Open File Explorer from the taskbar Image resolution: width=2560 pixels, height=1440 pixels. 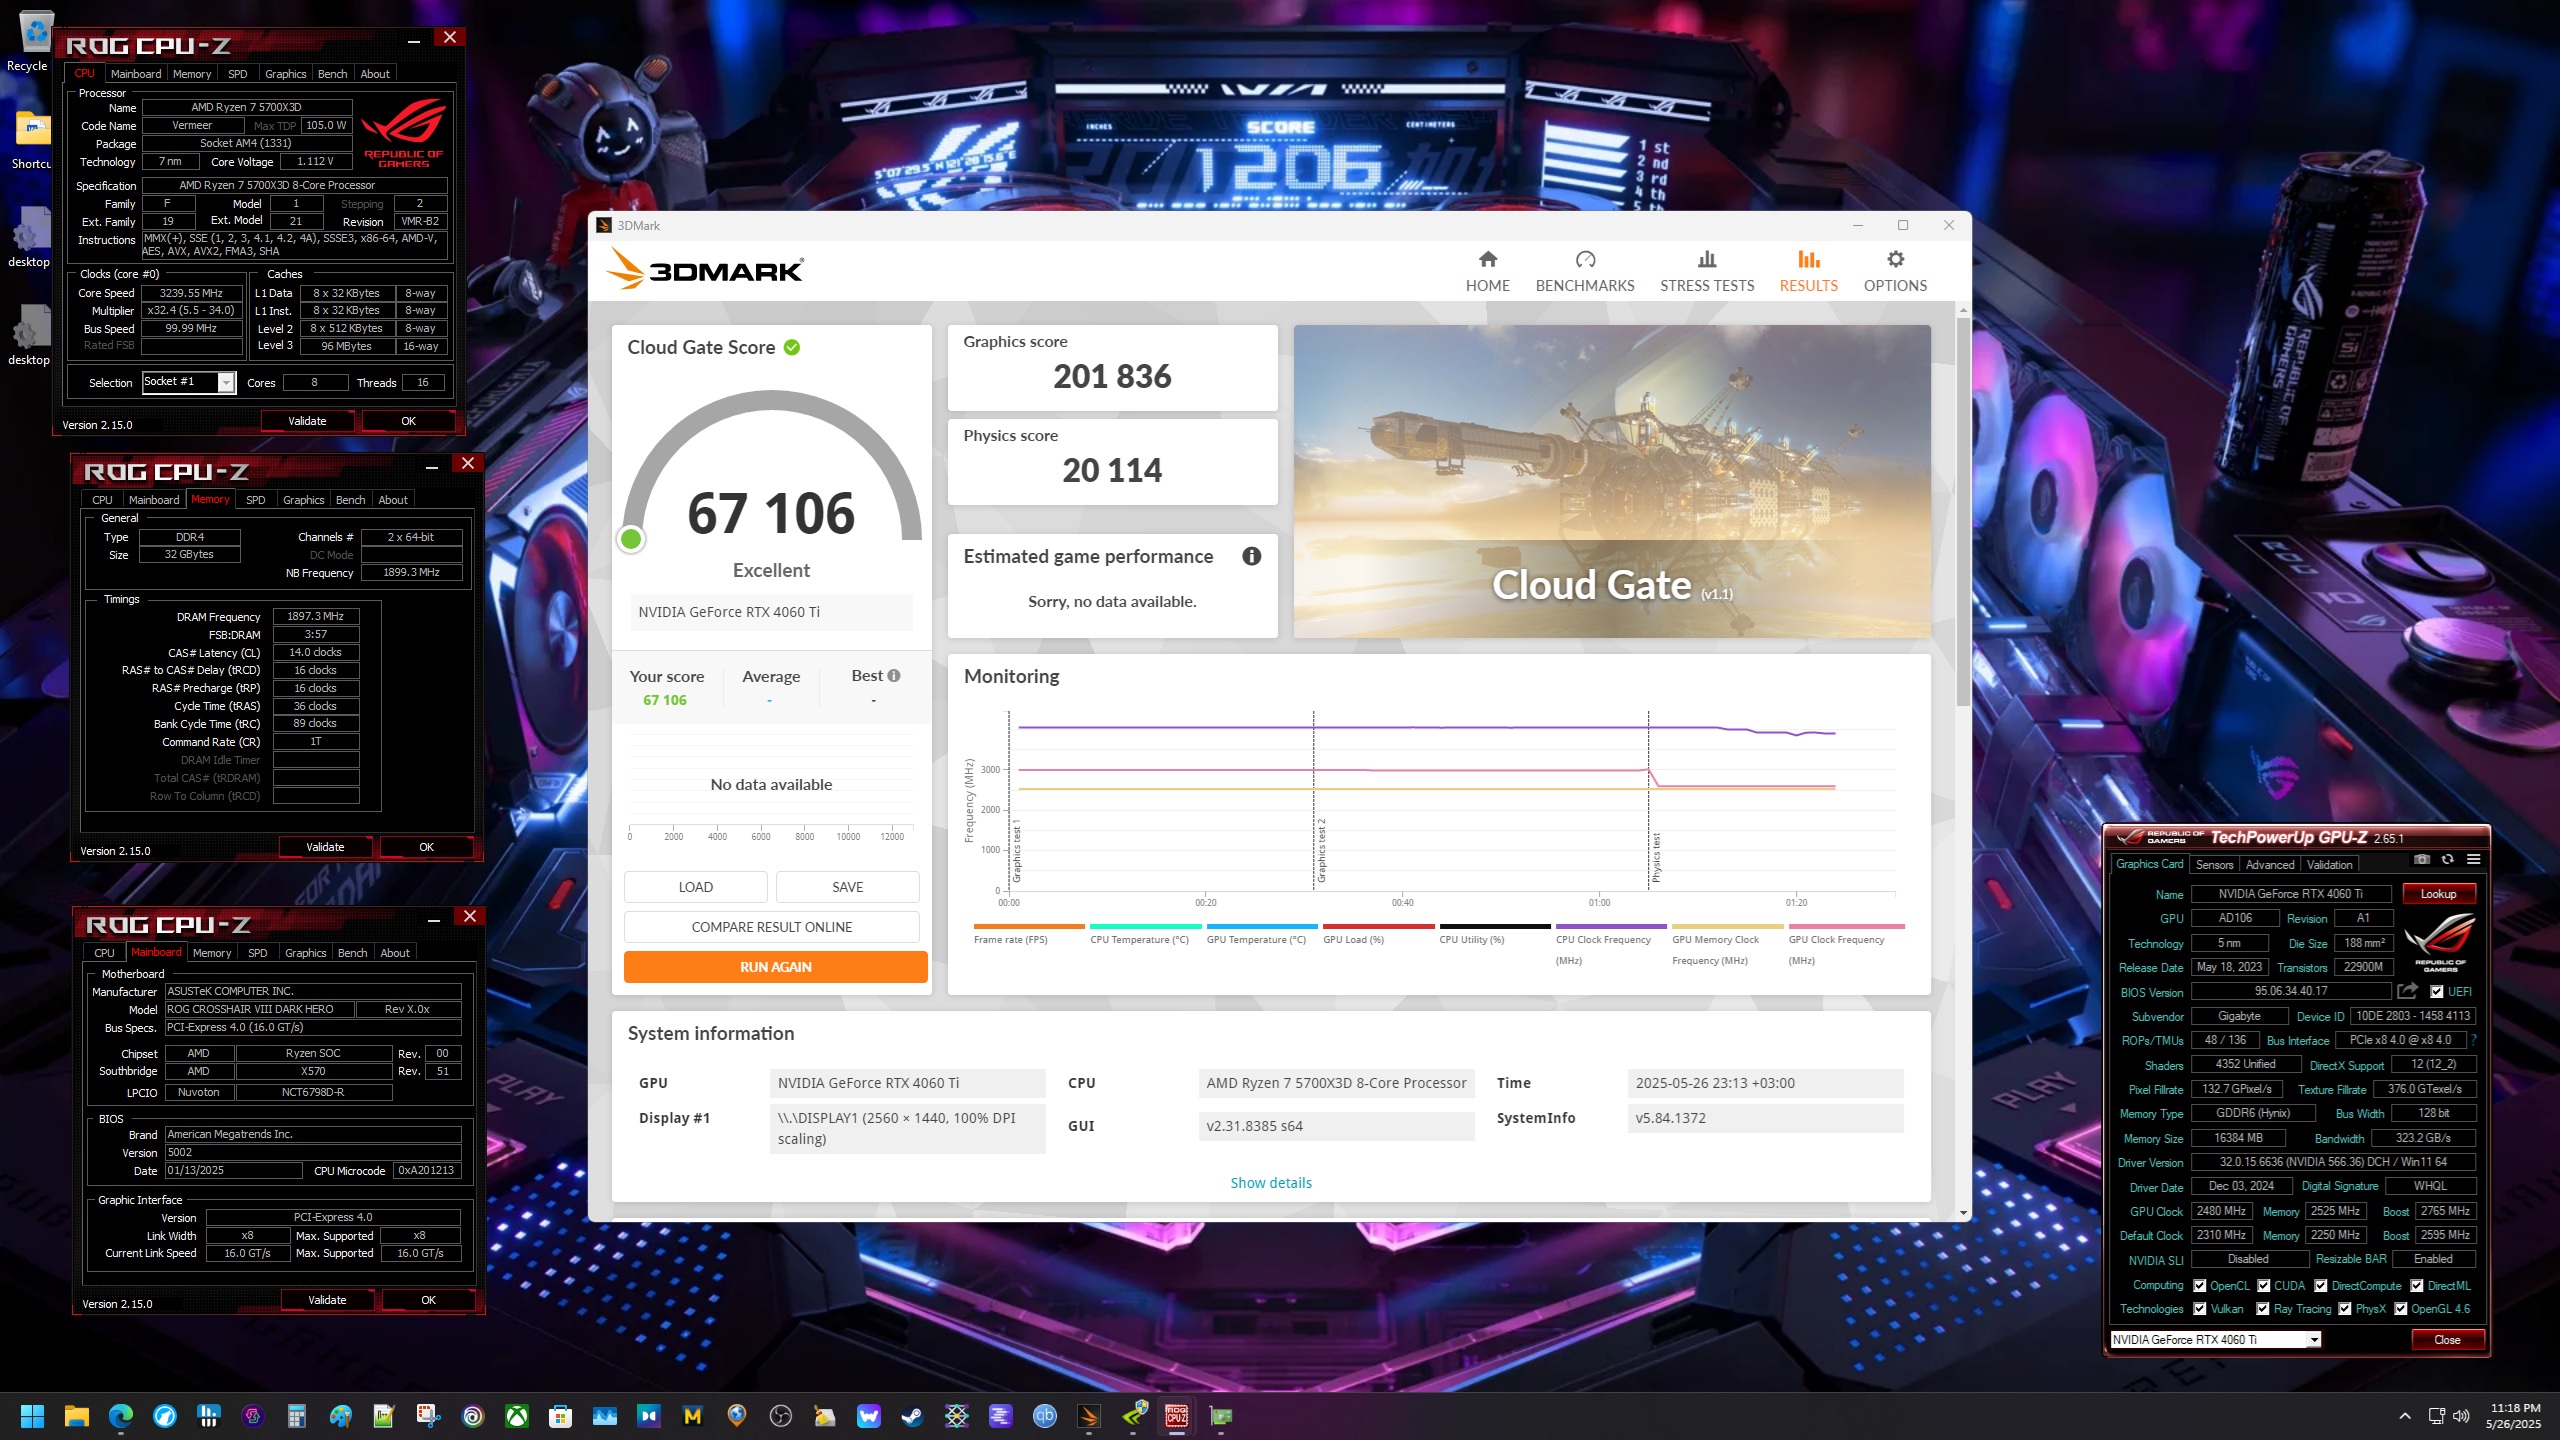tap(77, 1415)
